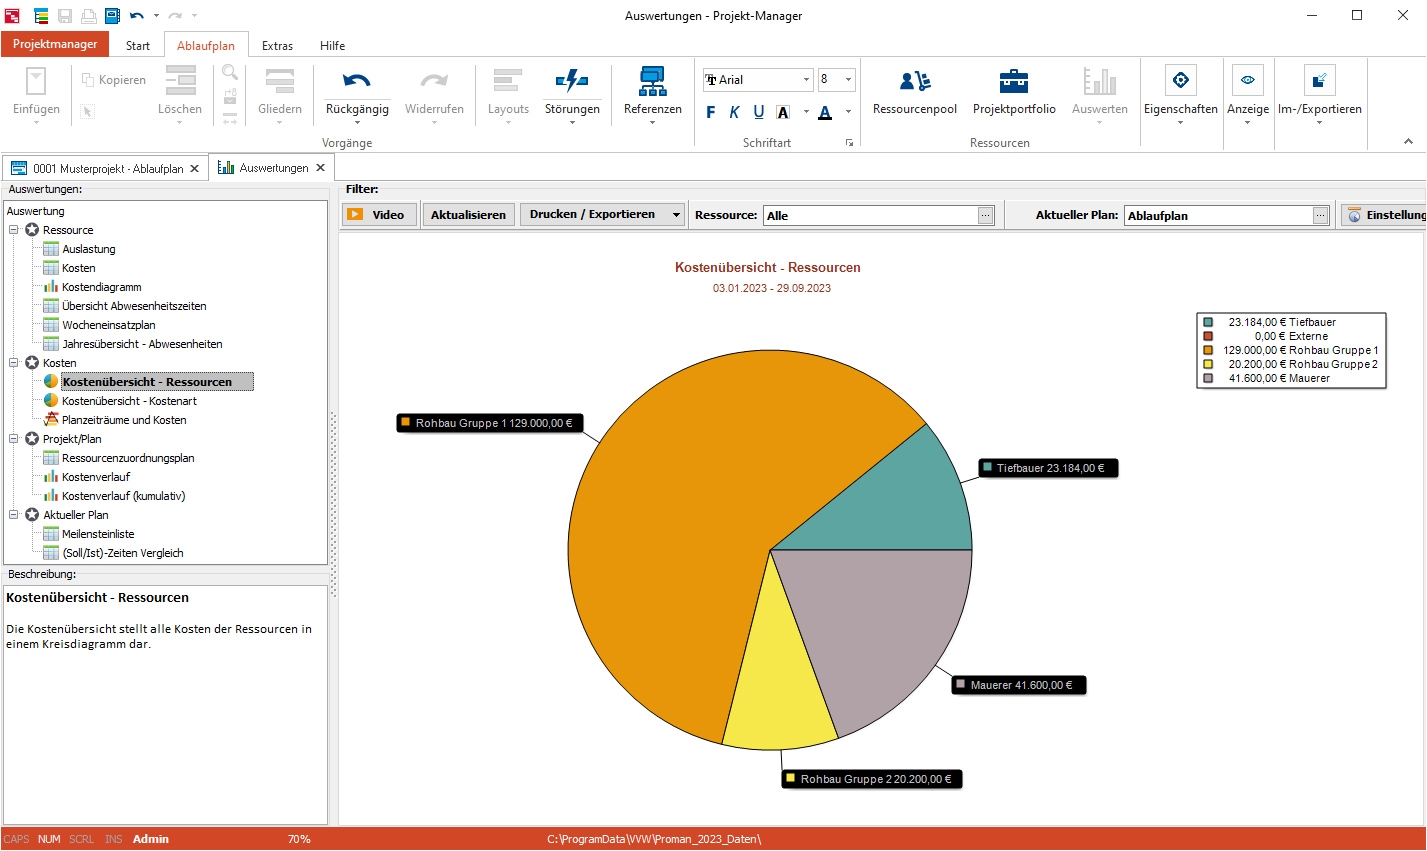This screenshot has height=851, width=1427.
Task: Open the font color dropdown arrow
Action: (848, 112)
